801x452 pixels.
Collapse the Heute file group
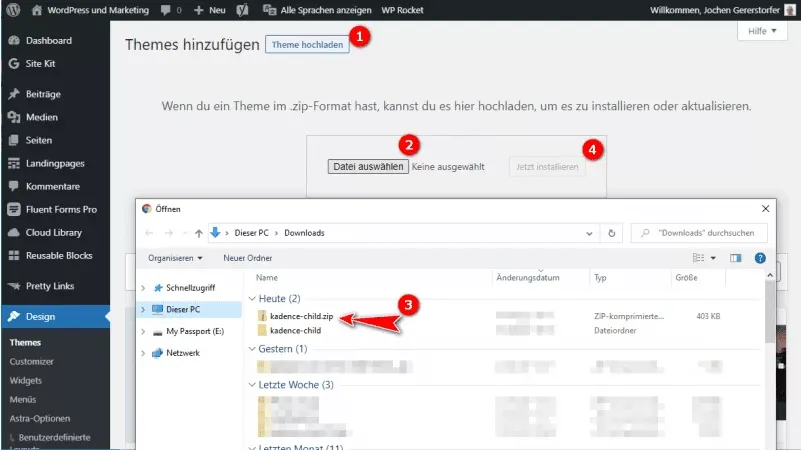pyautogui.click(x=252, y=298)
